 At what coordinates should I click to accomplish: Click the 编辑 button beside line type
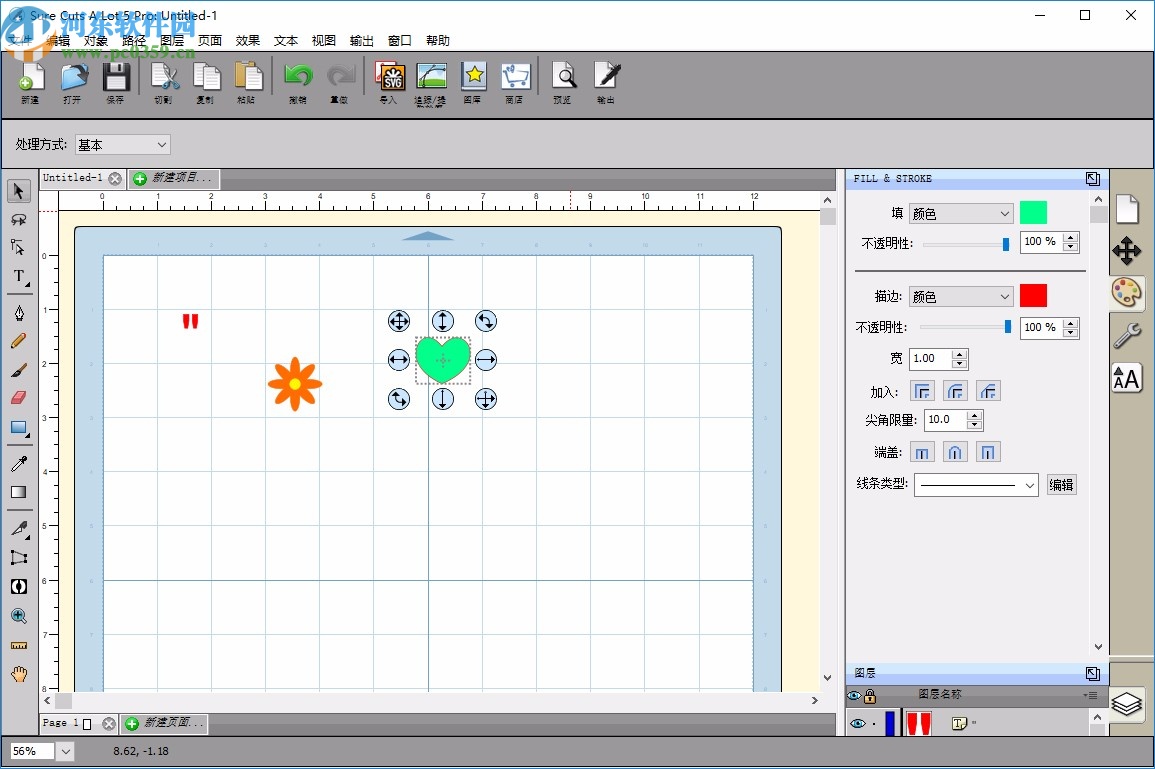1061,485
